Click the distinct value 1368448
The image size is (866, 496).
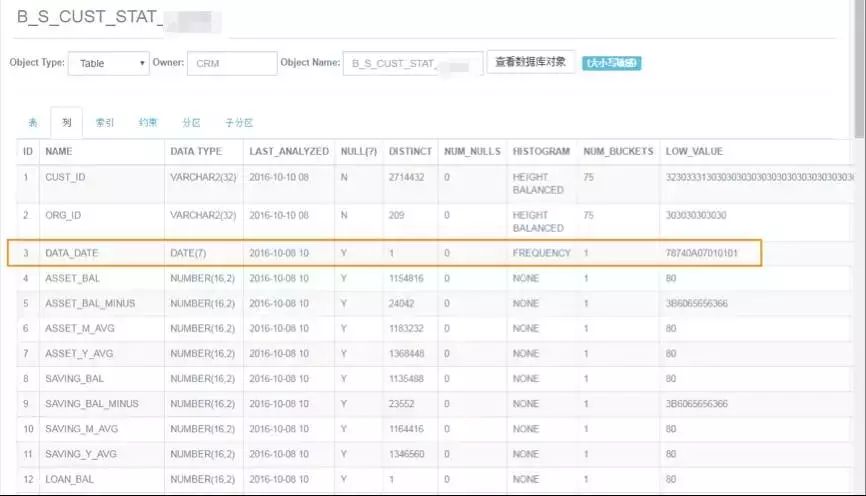(406, 354)
